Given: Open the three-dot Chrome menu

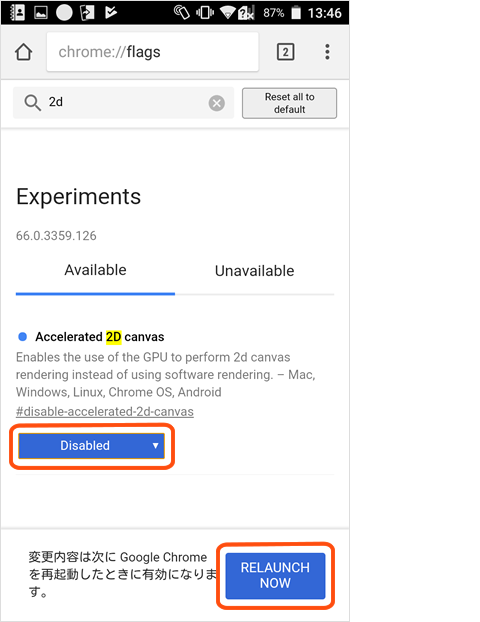Looking at the screenshot, I should pyautogui.click(x=327, y=52).
